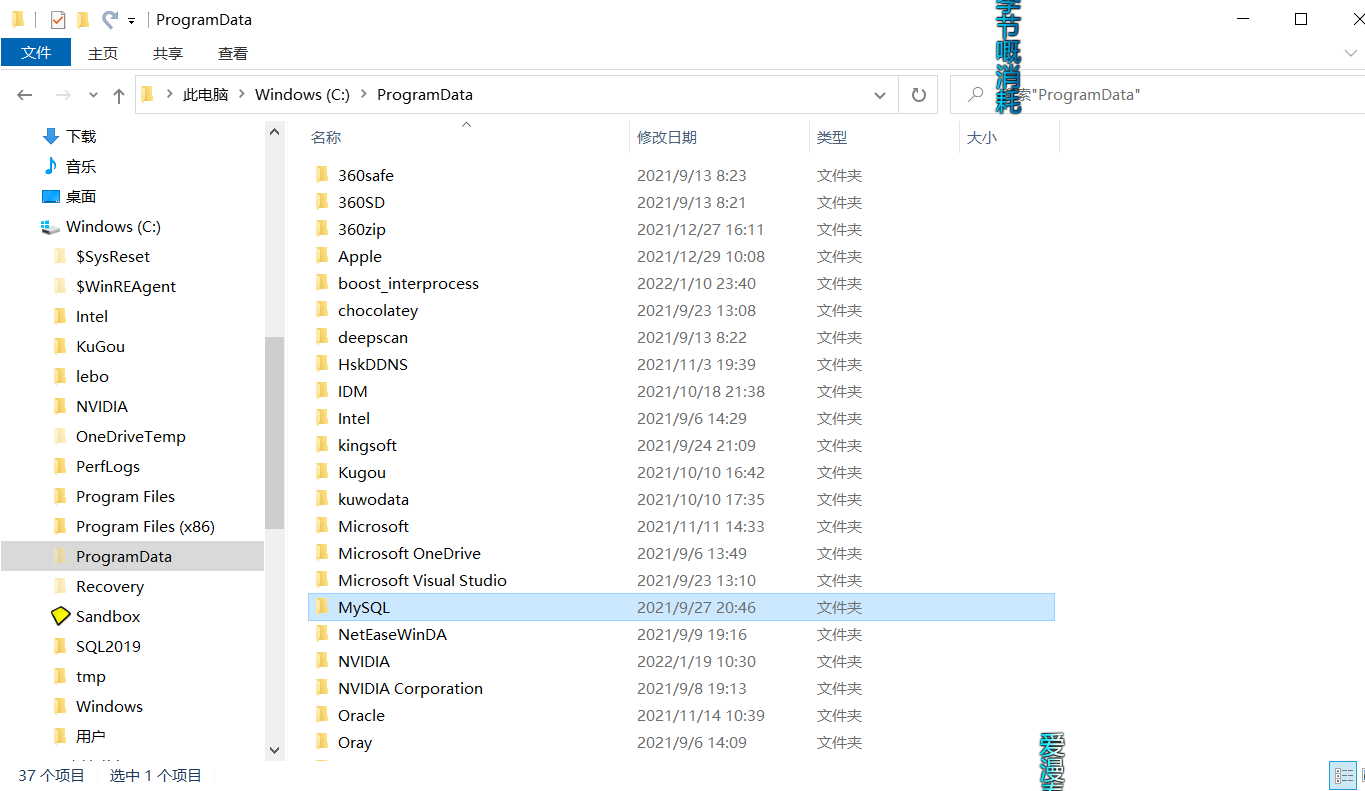Select the 360zip folder name
This screenshot has height=791, width=1365.
point(362,229)
